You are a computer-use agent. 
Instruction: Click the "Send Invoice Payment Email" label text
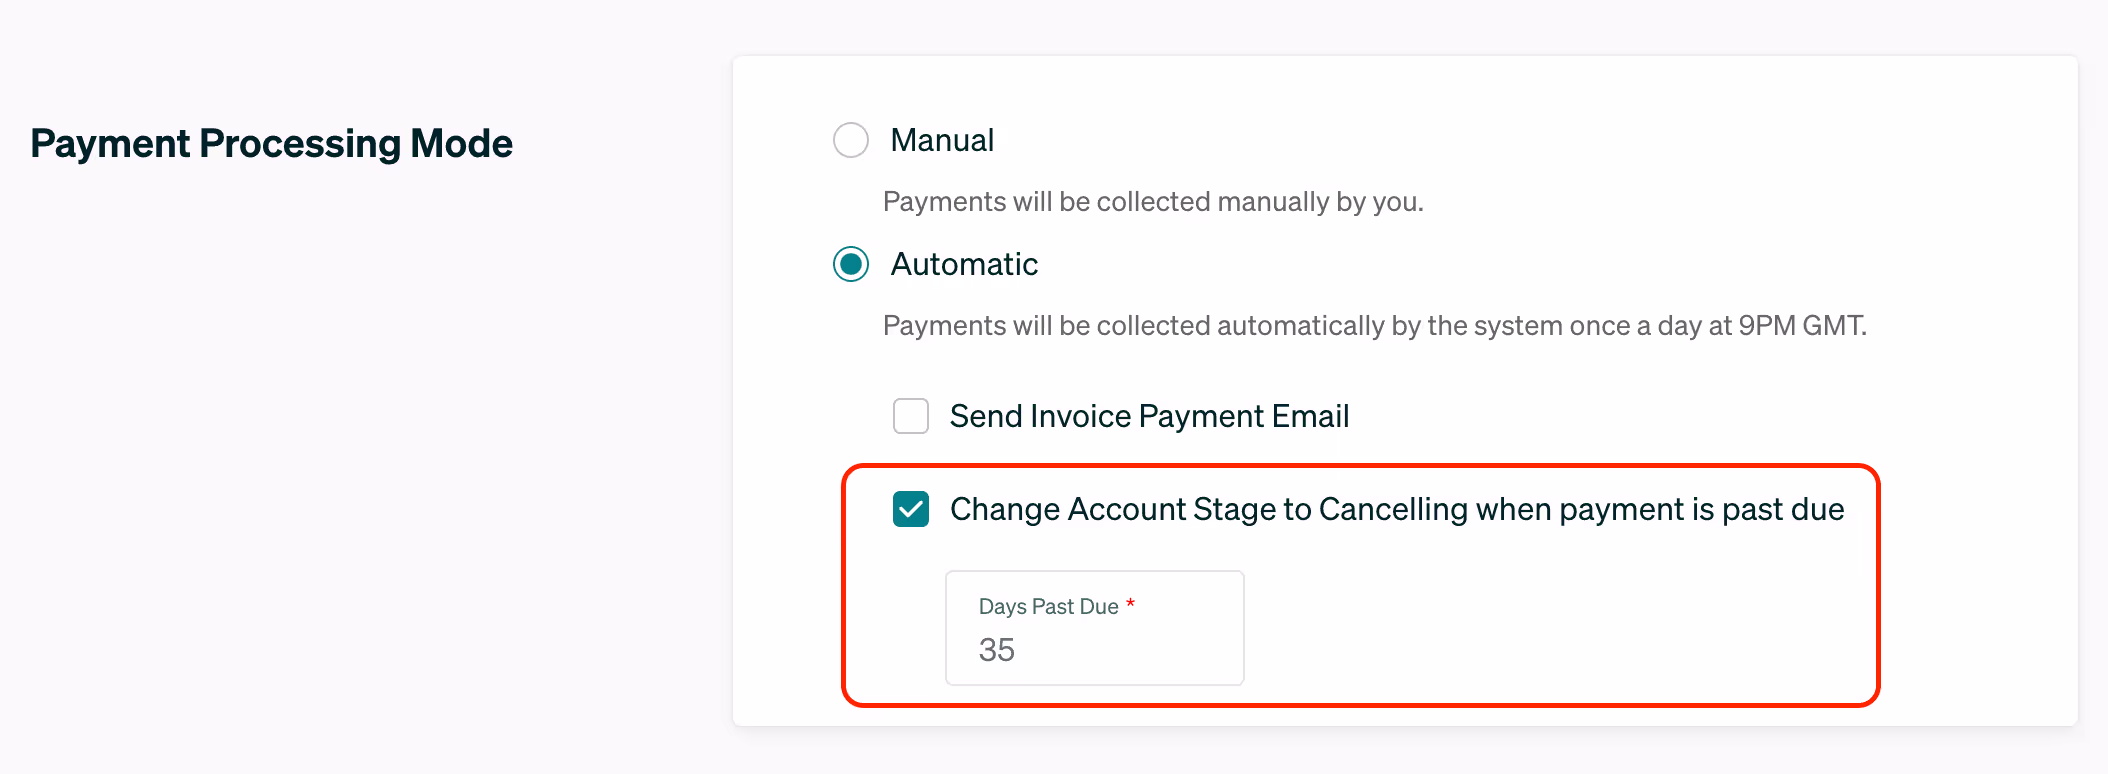coord(1149,416)
